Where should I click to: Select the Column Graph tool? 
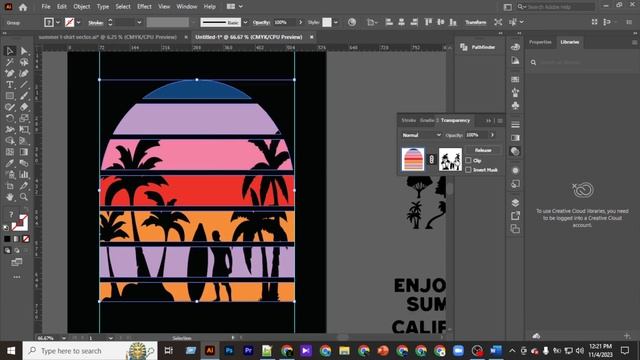(24, 175)
